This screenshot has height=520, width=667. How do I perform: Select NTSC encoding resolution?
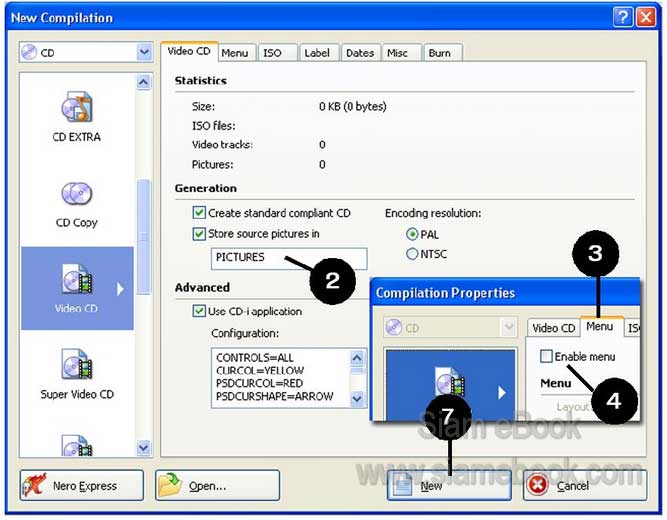coord(412,254)
